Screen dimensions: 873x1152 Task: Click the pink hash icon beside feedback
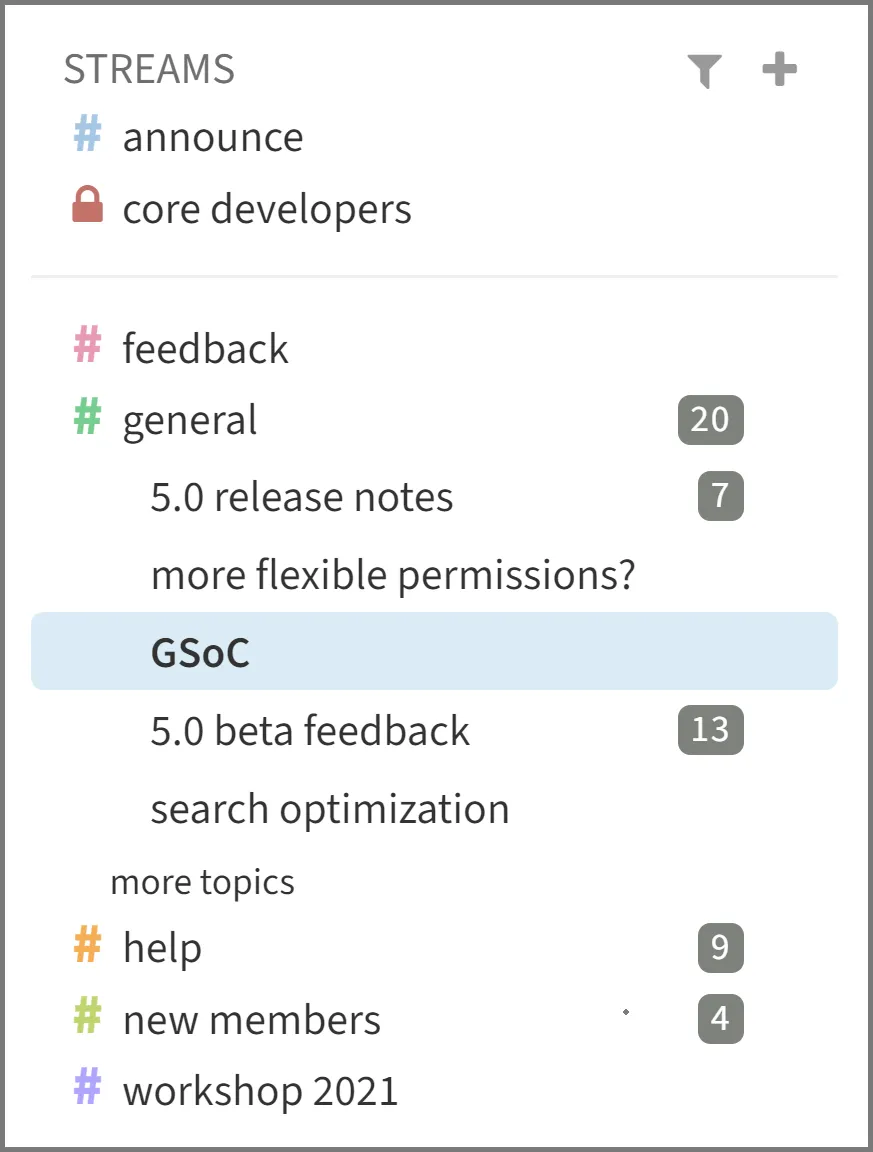(x=88, y=346)
